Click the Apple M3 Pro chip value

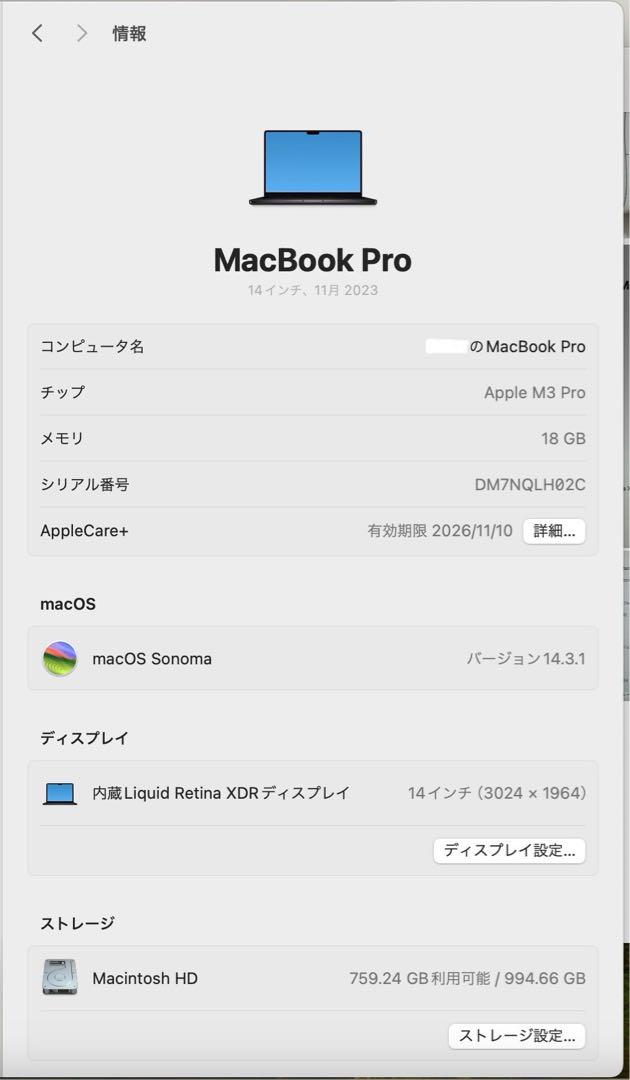click(x=535, y=393)
